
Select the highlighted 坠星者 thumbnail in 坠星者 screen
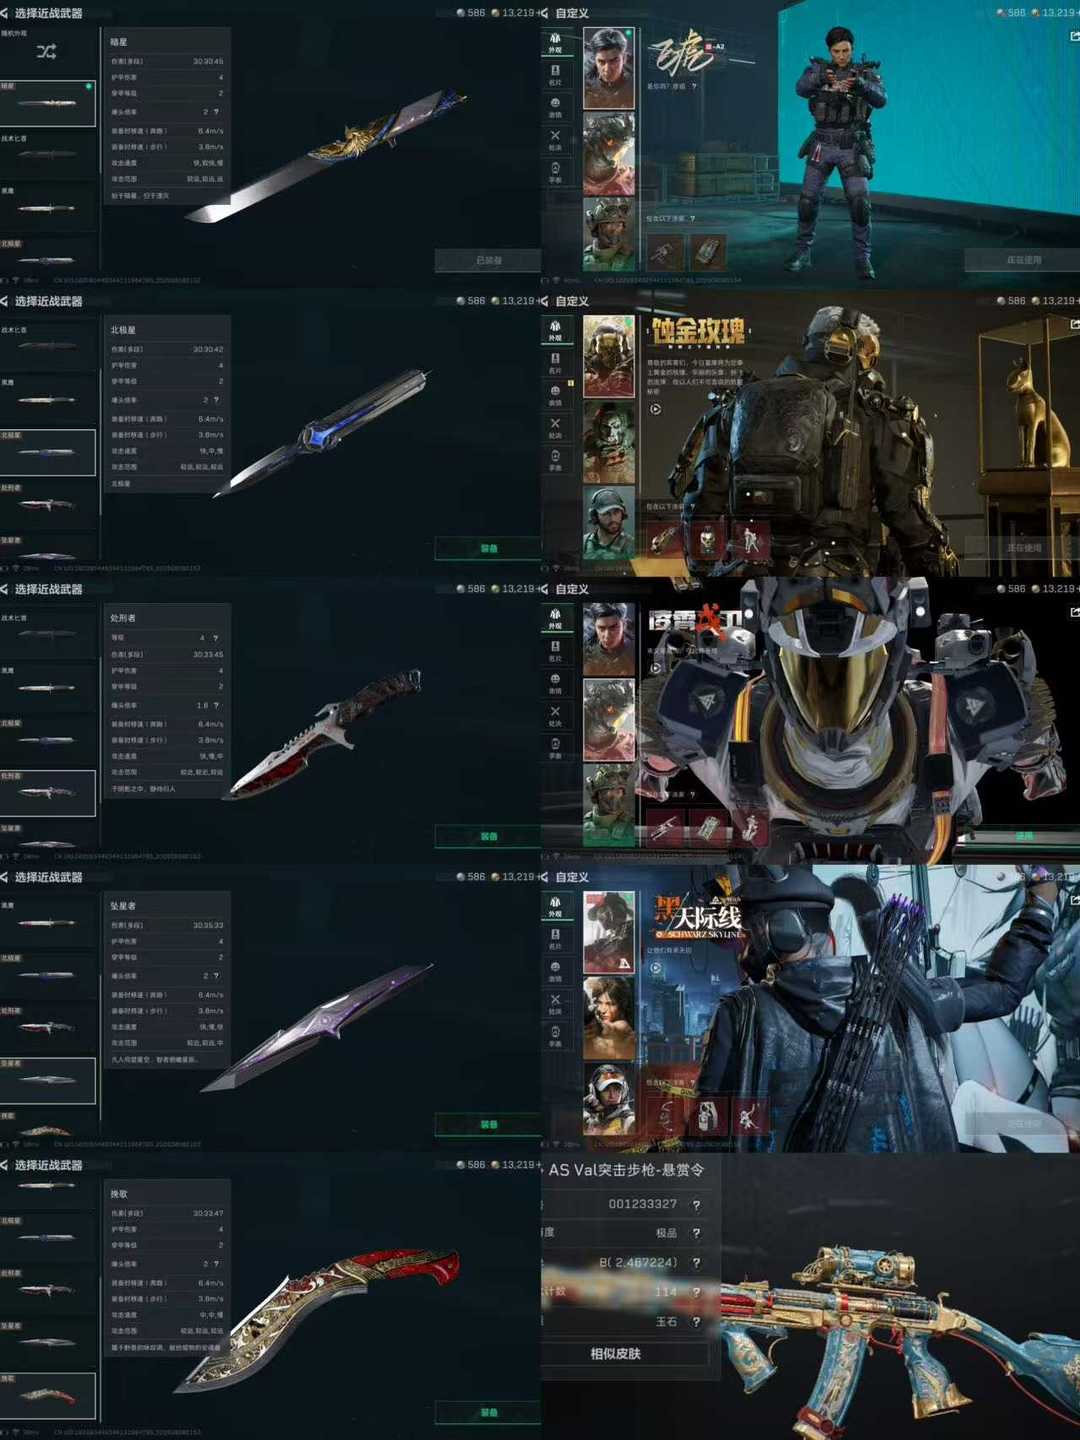[47, 1080]
